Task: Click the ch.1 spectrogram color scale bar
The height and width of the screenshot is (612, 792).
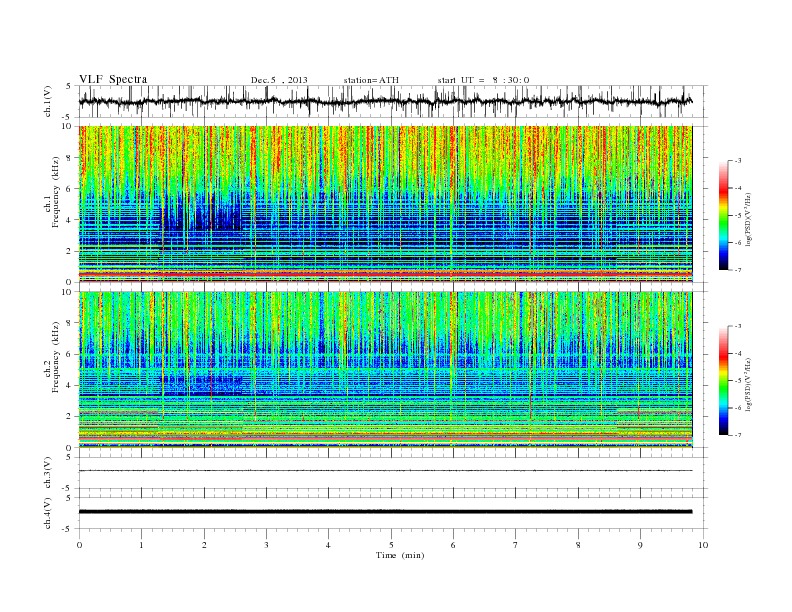Action: [723, 215]
